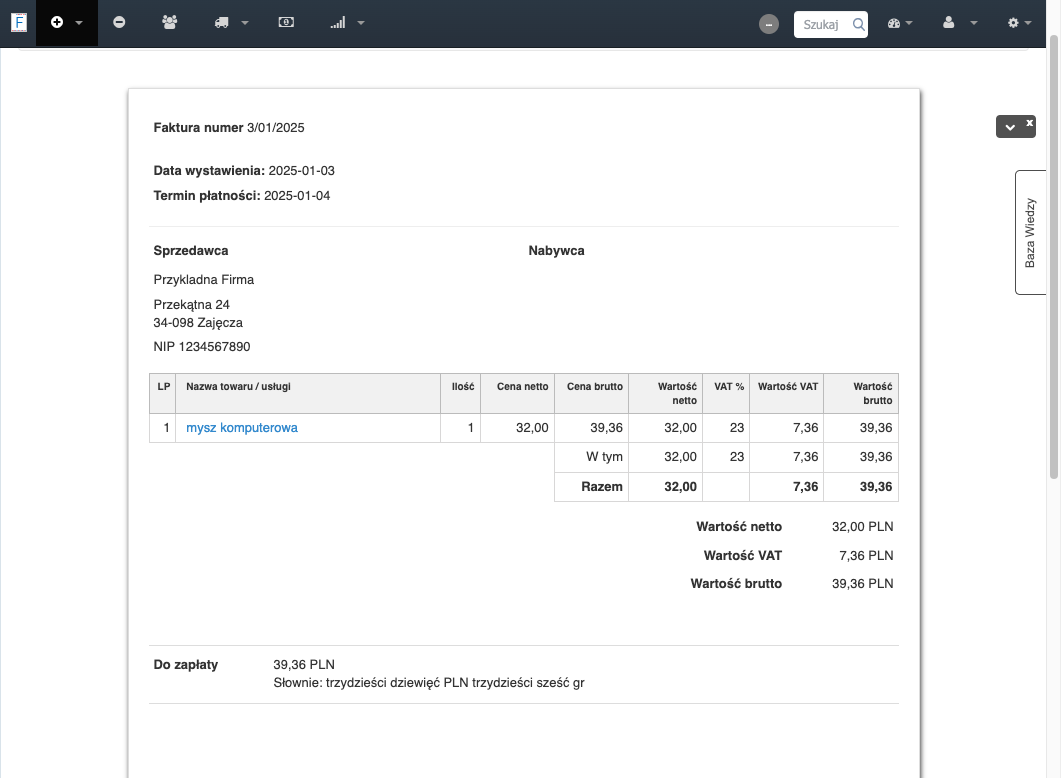Open the banknote payments icon
The image size is (1061, 778).
(286, 22)
